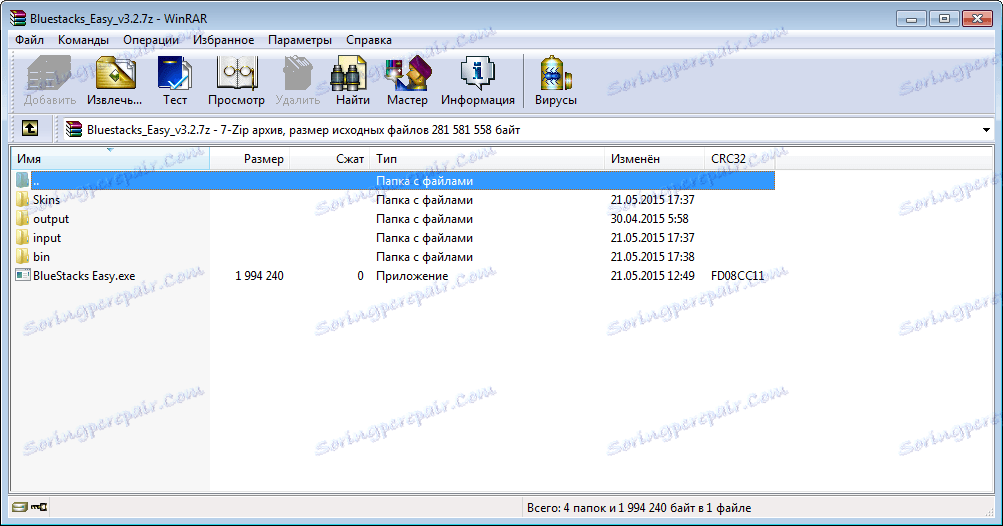The width and height of the screenshot is (1003, 526).
Task: Click the drive icon in status bar
Action: pyautogui.click(x=20, y=507)
